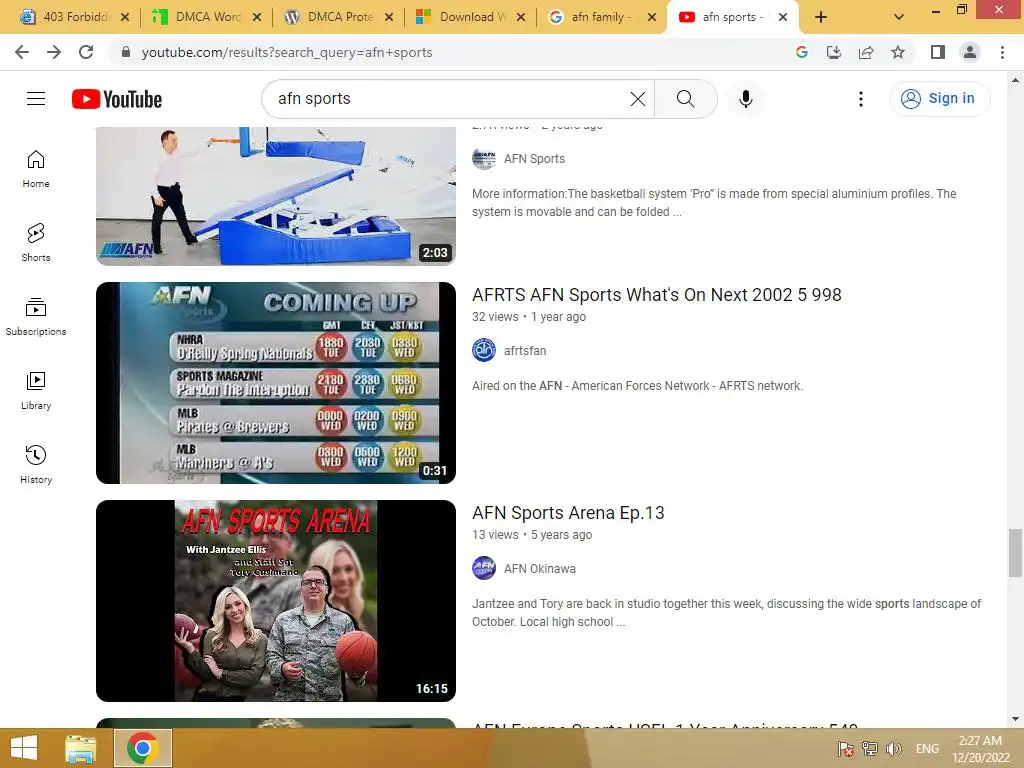Start voice search with microphone icon
Viewport: 1024px width, 768px height.
pyautogui.click(x=746, y=99)
